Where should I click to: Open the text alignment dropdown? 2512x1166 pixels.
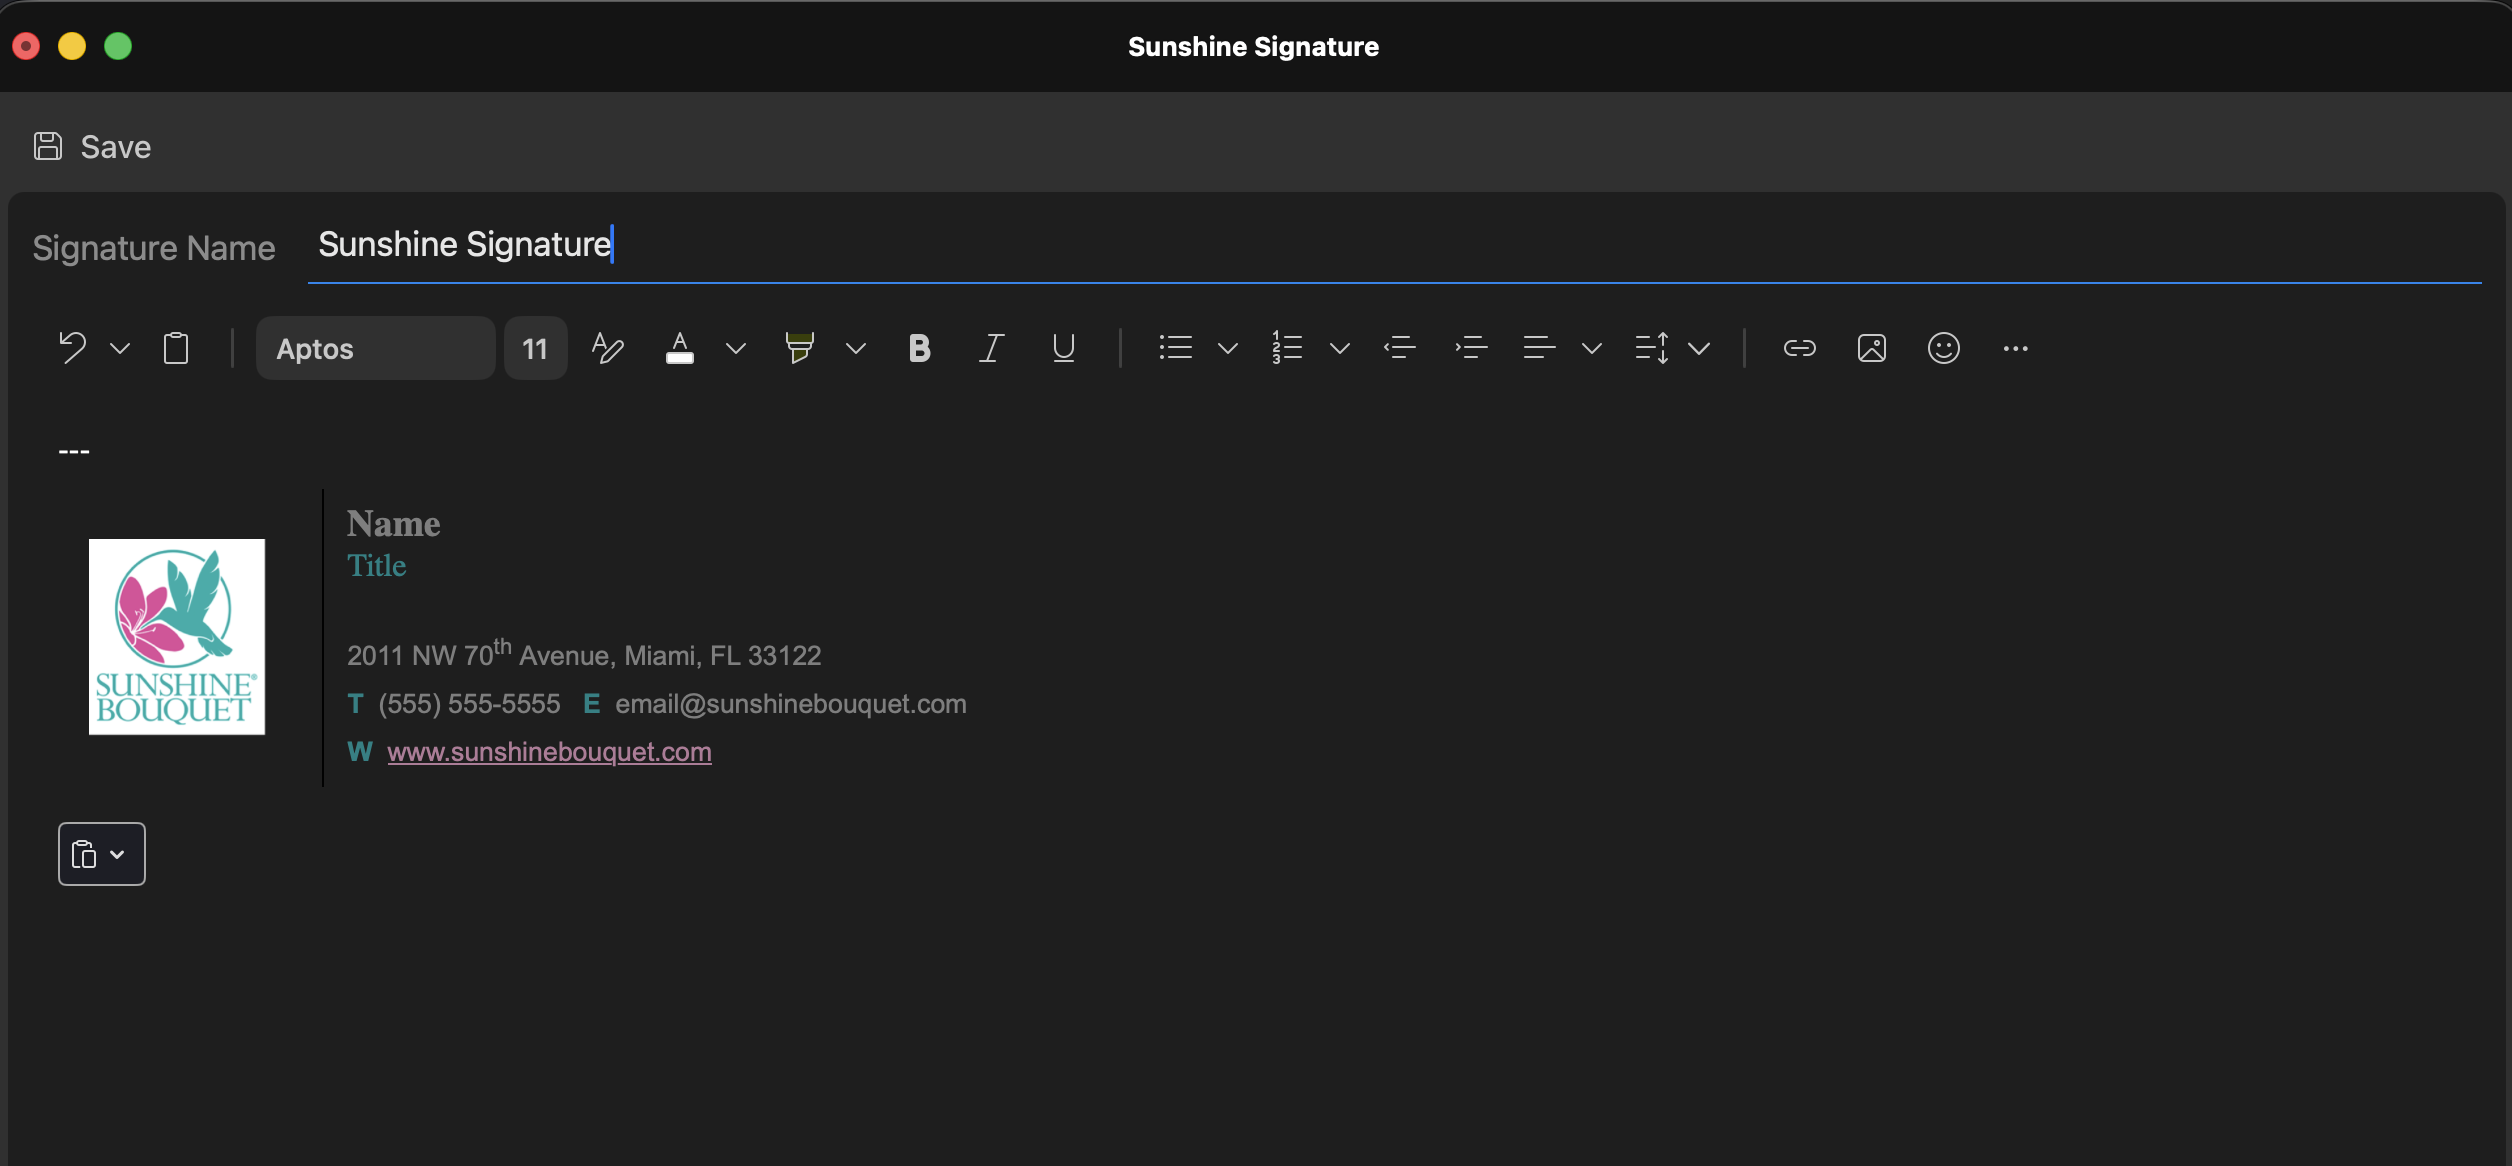[1590, 348]
